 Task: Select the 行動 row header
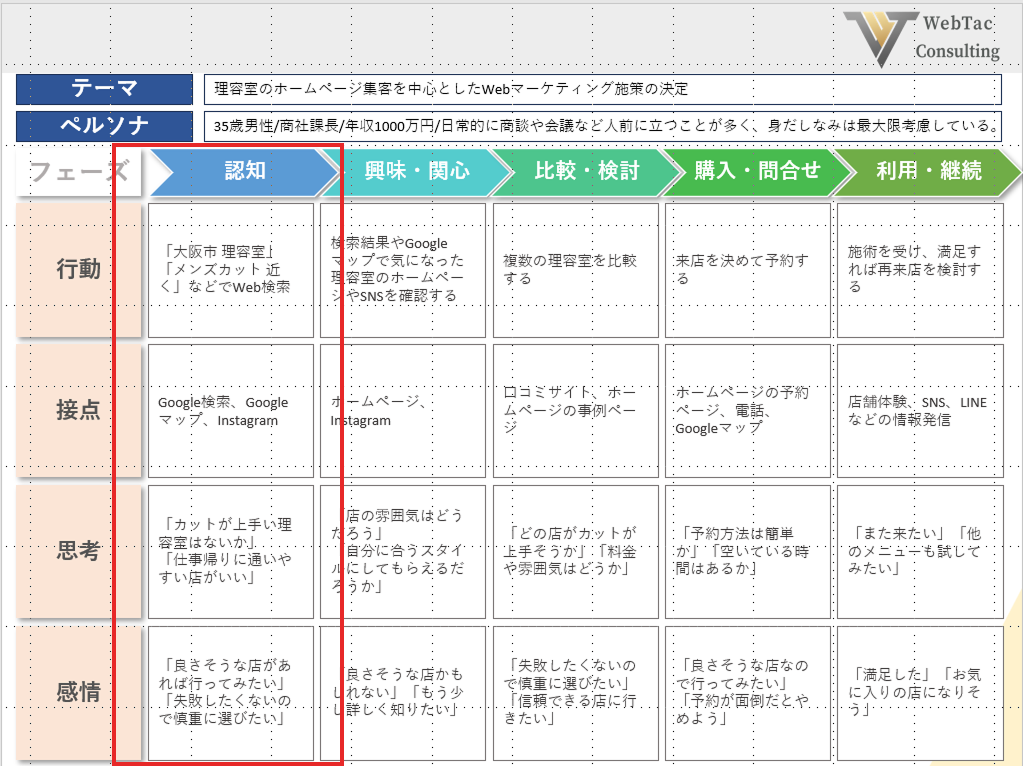click(x=78, y=270)
